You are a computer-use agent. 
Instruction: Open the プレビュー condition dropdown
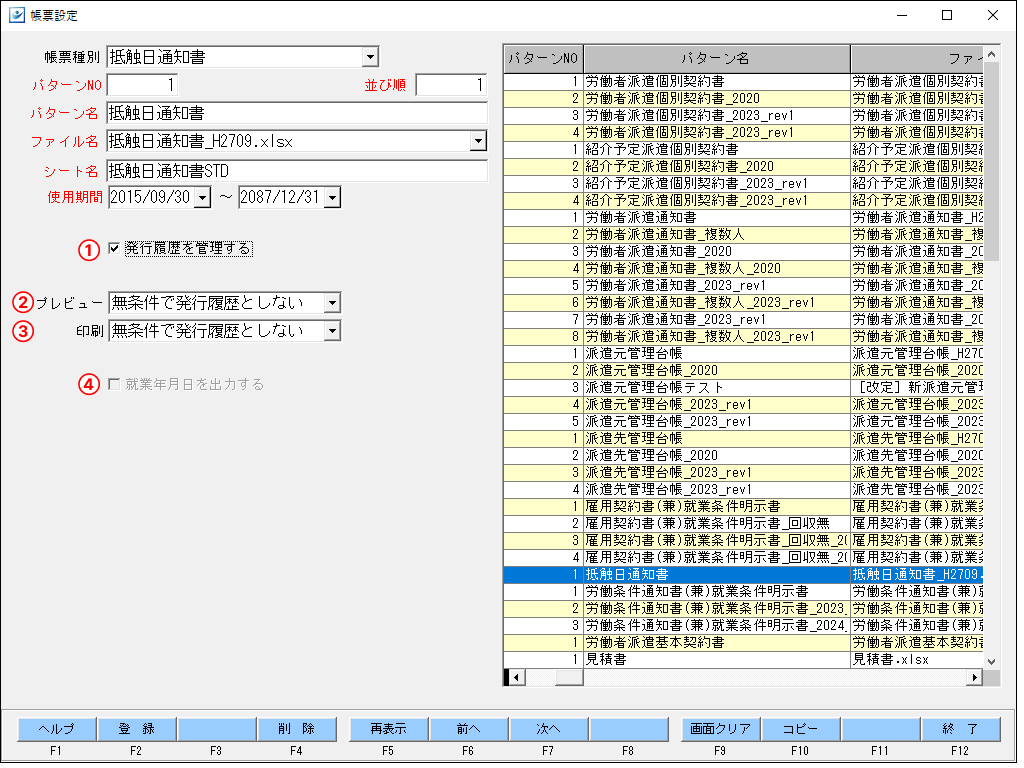332,303
